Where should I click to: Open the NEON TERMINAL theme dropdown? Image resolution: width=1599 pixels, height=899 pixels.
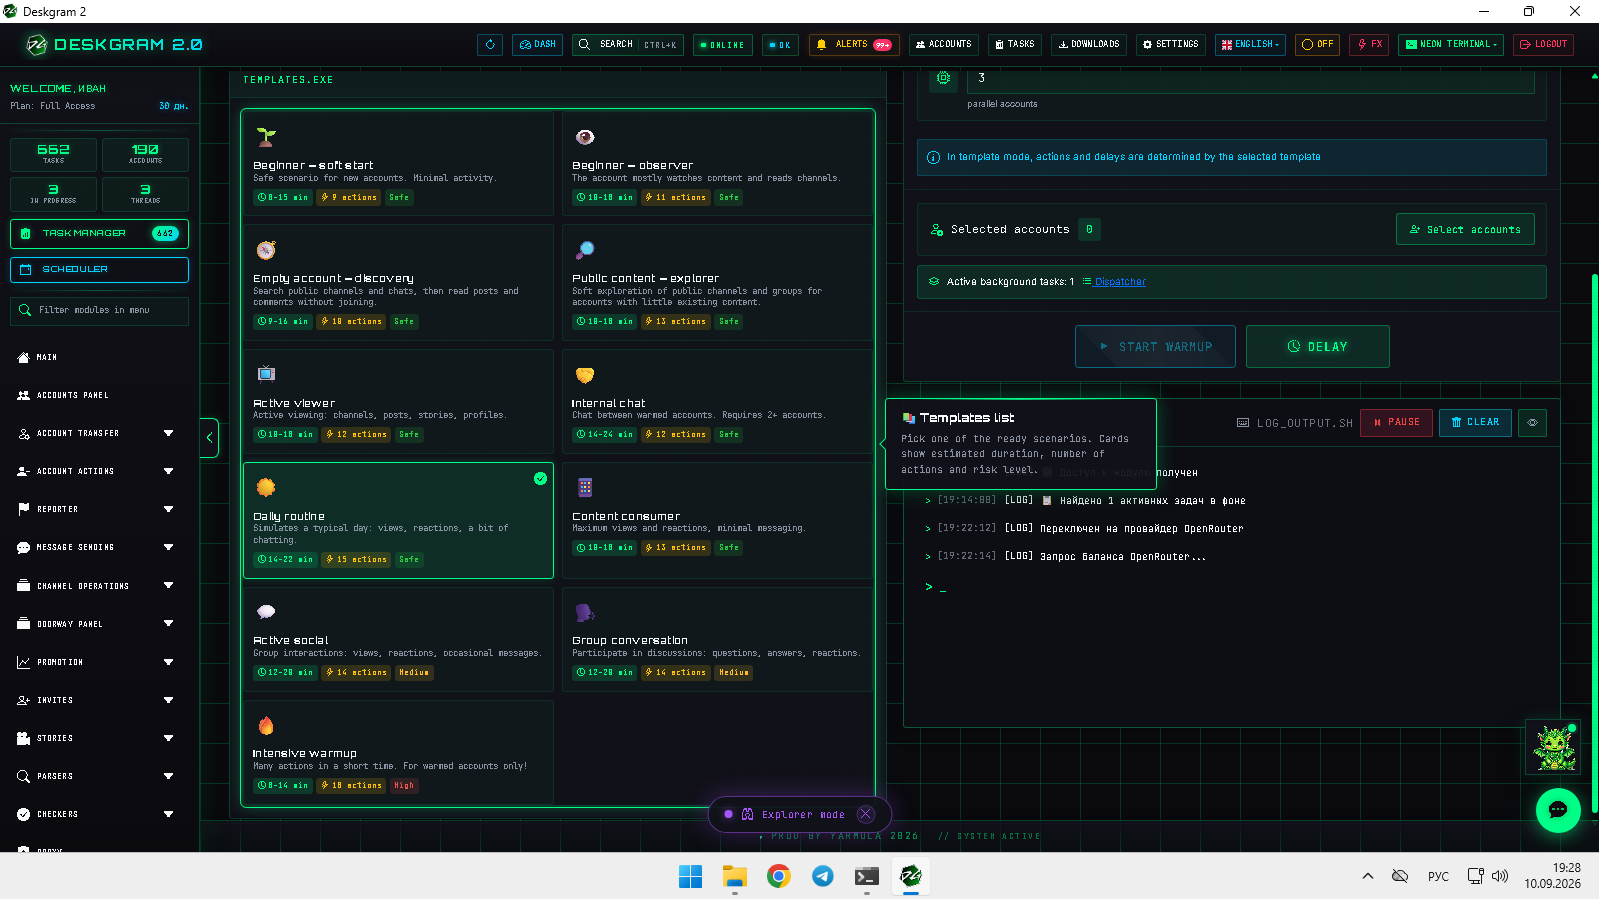tap(1451, 45)
